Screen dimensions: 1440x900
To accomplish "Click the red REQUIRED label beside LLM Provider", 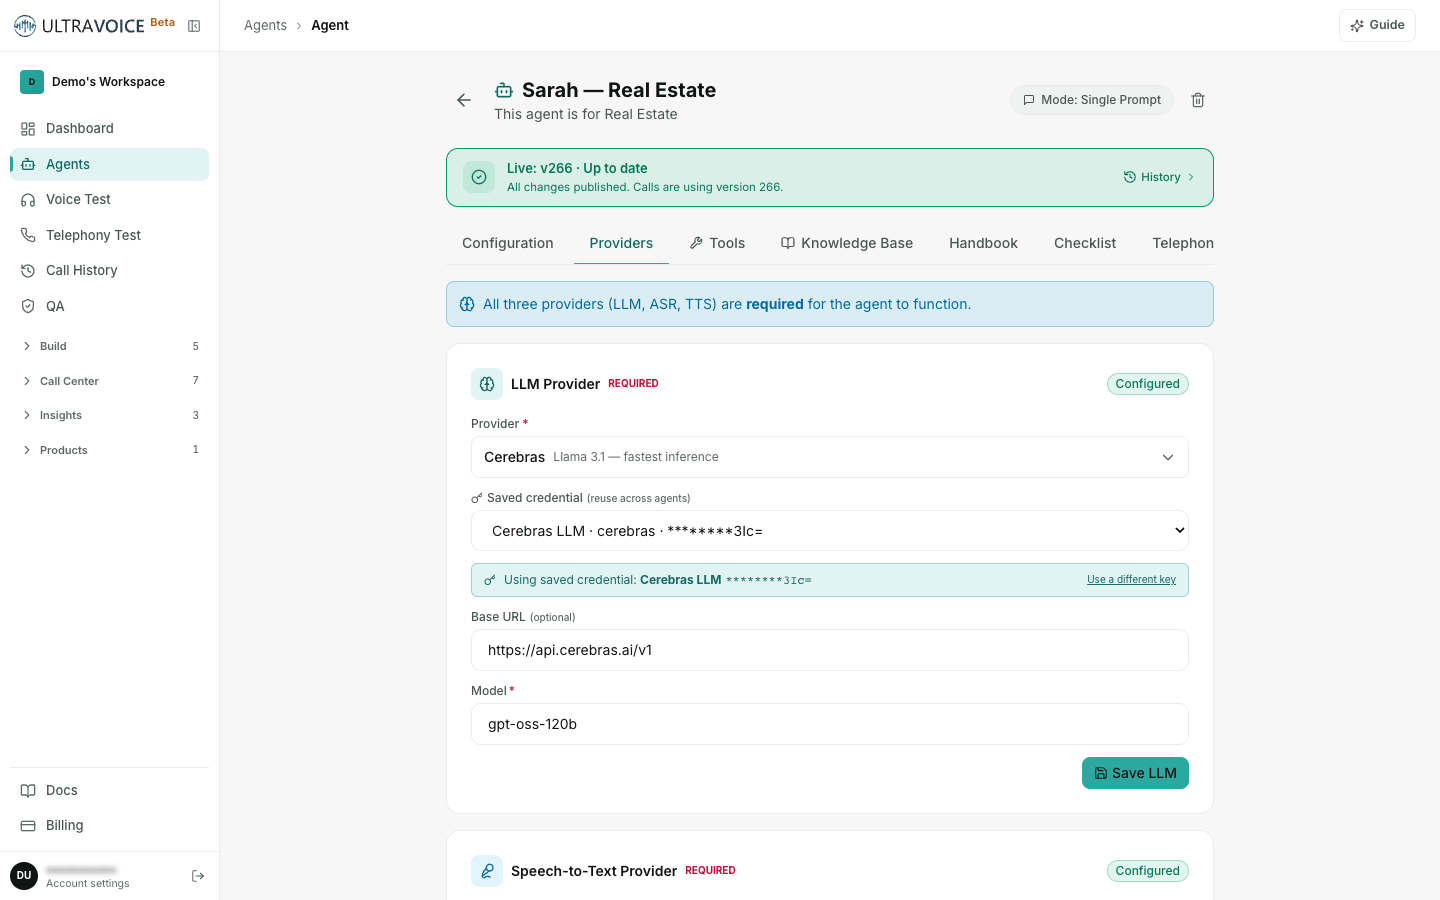I will point(633,383).
